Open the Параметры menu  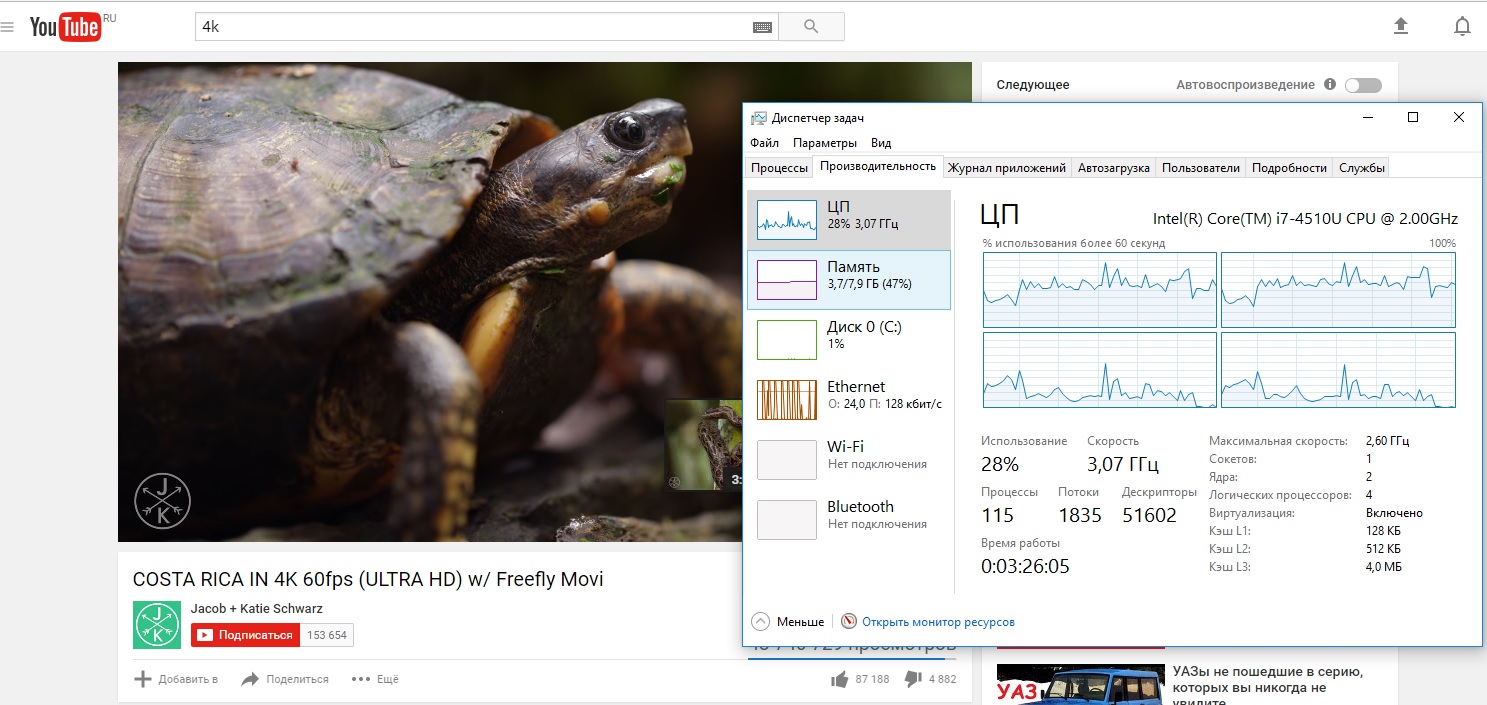tap(825, 143)
